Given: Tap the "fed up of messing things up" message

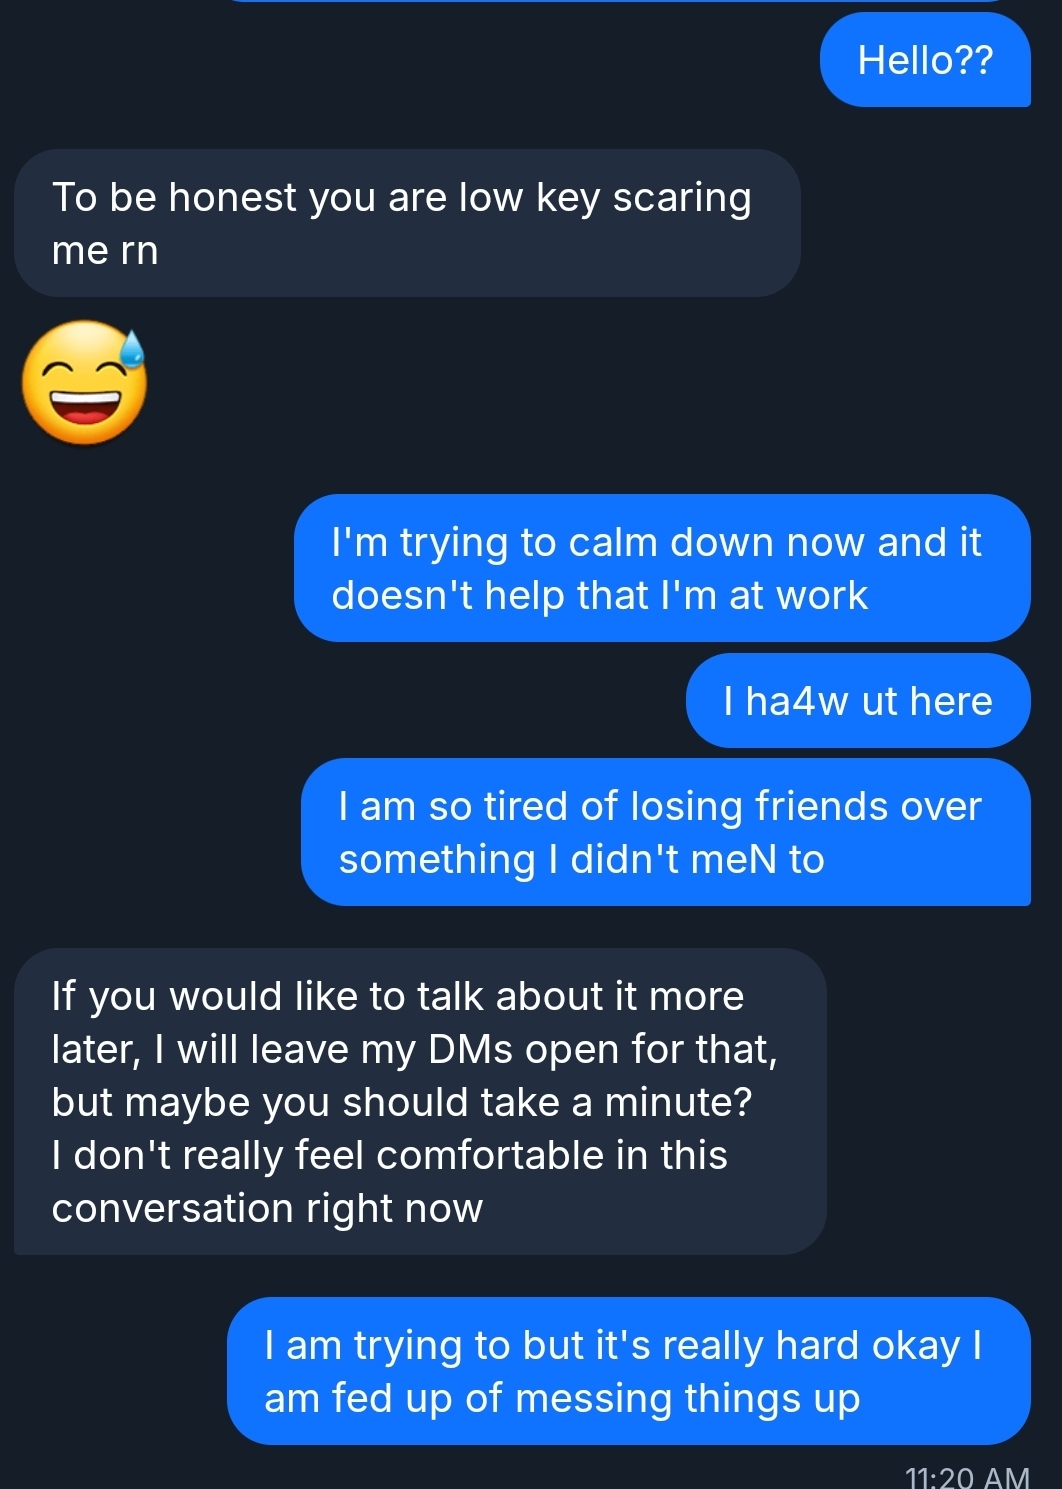Looking at the screenshot, I should tap(628, 1371).
